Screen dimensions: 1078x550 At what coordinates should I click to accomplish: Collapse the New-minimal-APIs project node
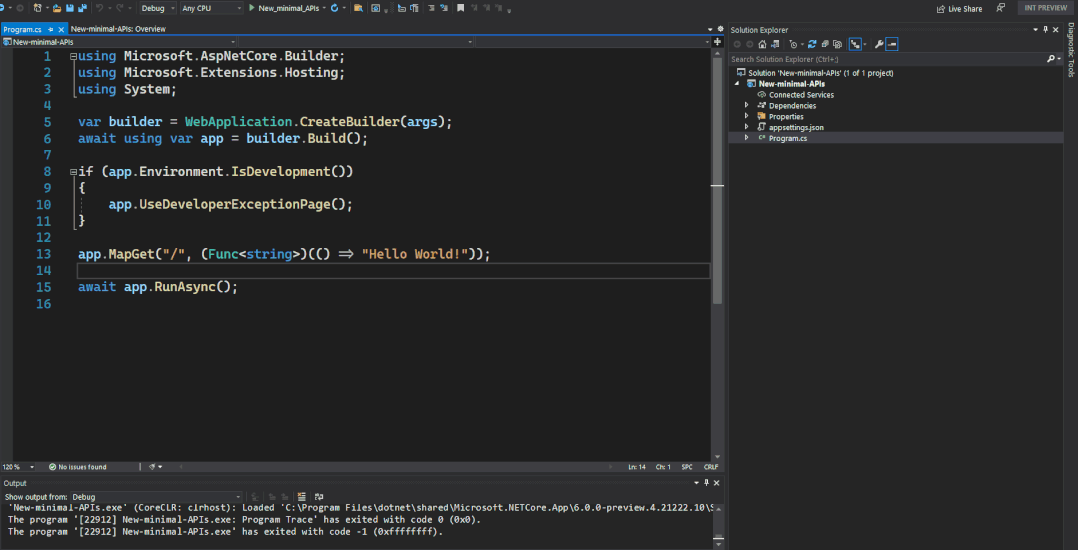[738, 84]
